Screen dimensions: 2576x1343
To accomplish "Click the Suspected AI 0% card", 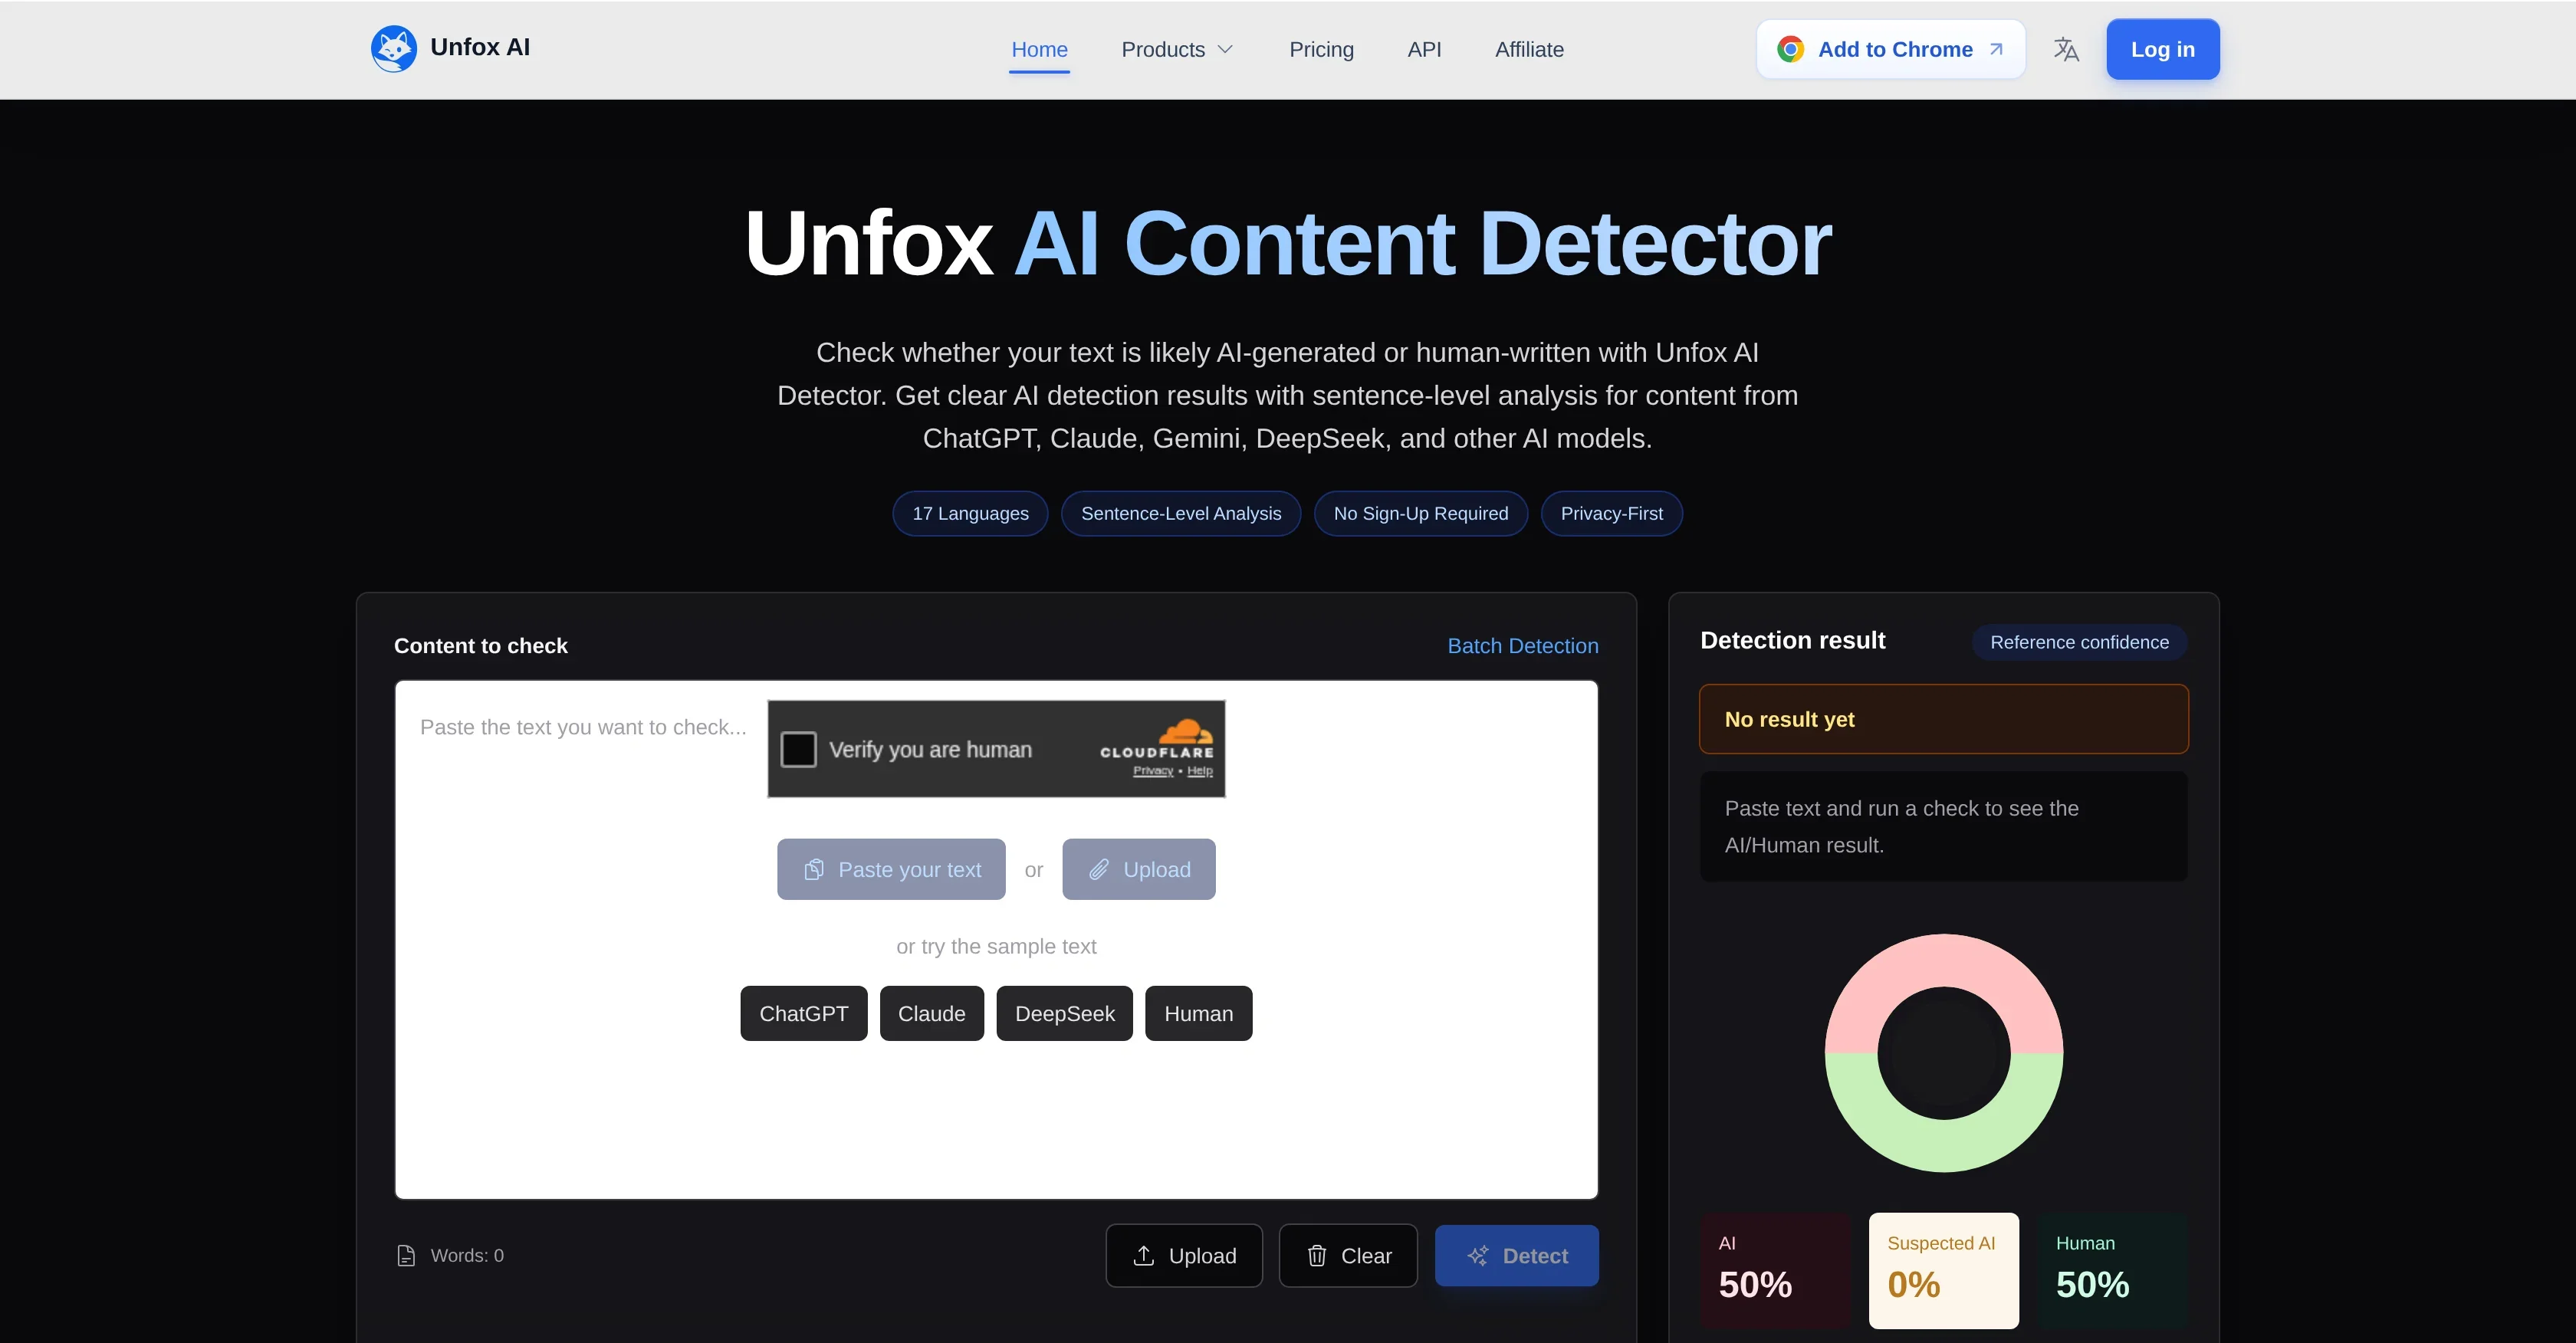I will (1943, 1270).
